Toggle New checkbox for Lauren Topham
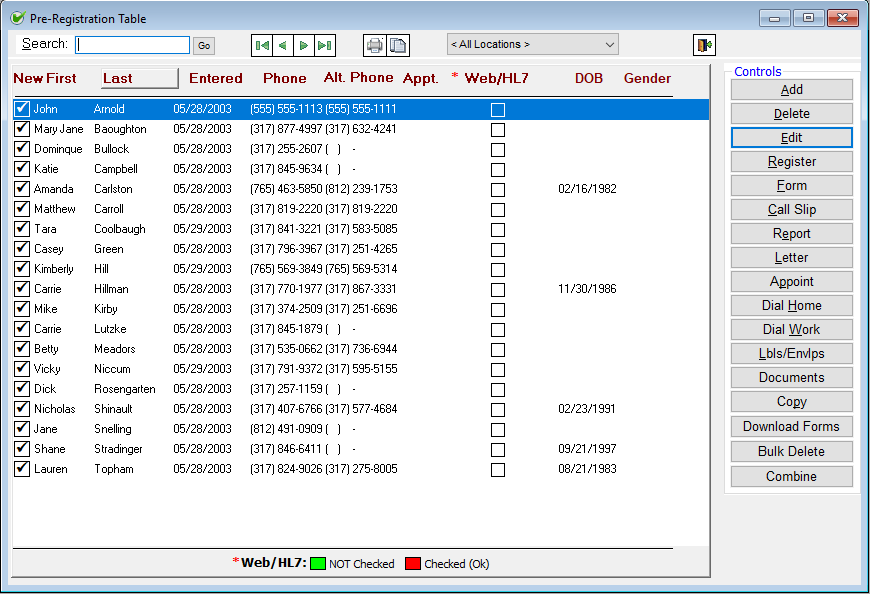 [x=22, y=469]
